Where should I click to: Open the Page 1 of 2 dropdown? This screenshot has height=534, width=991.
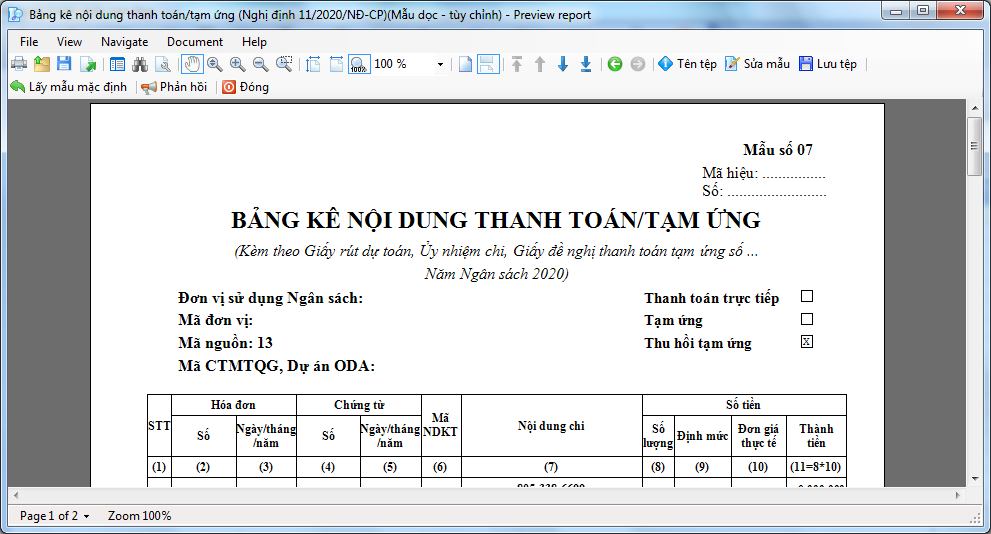[x=54, y=516]
